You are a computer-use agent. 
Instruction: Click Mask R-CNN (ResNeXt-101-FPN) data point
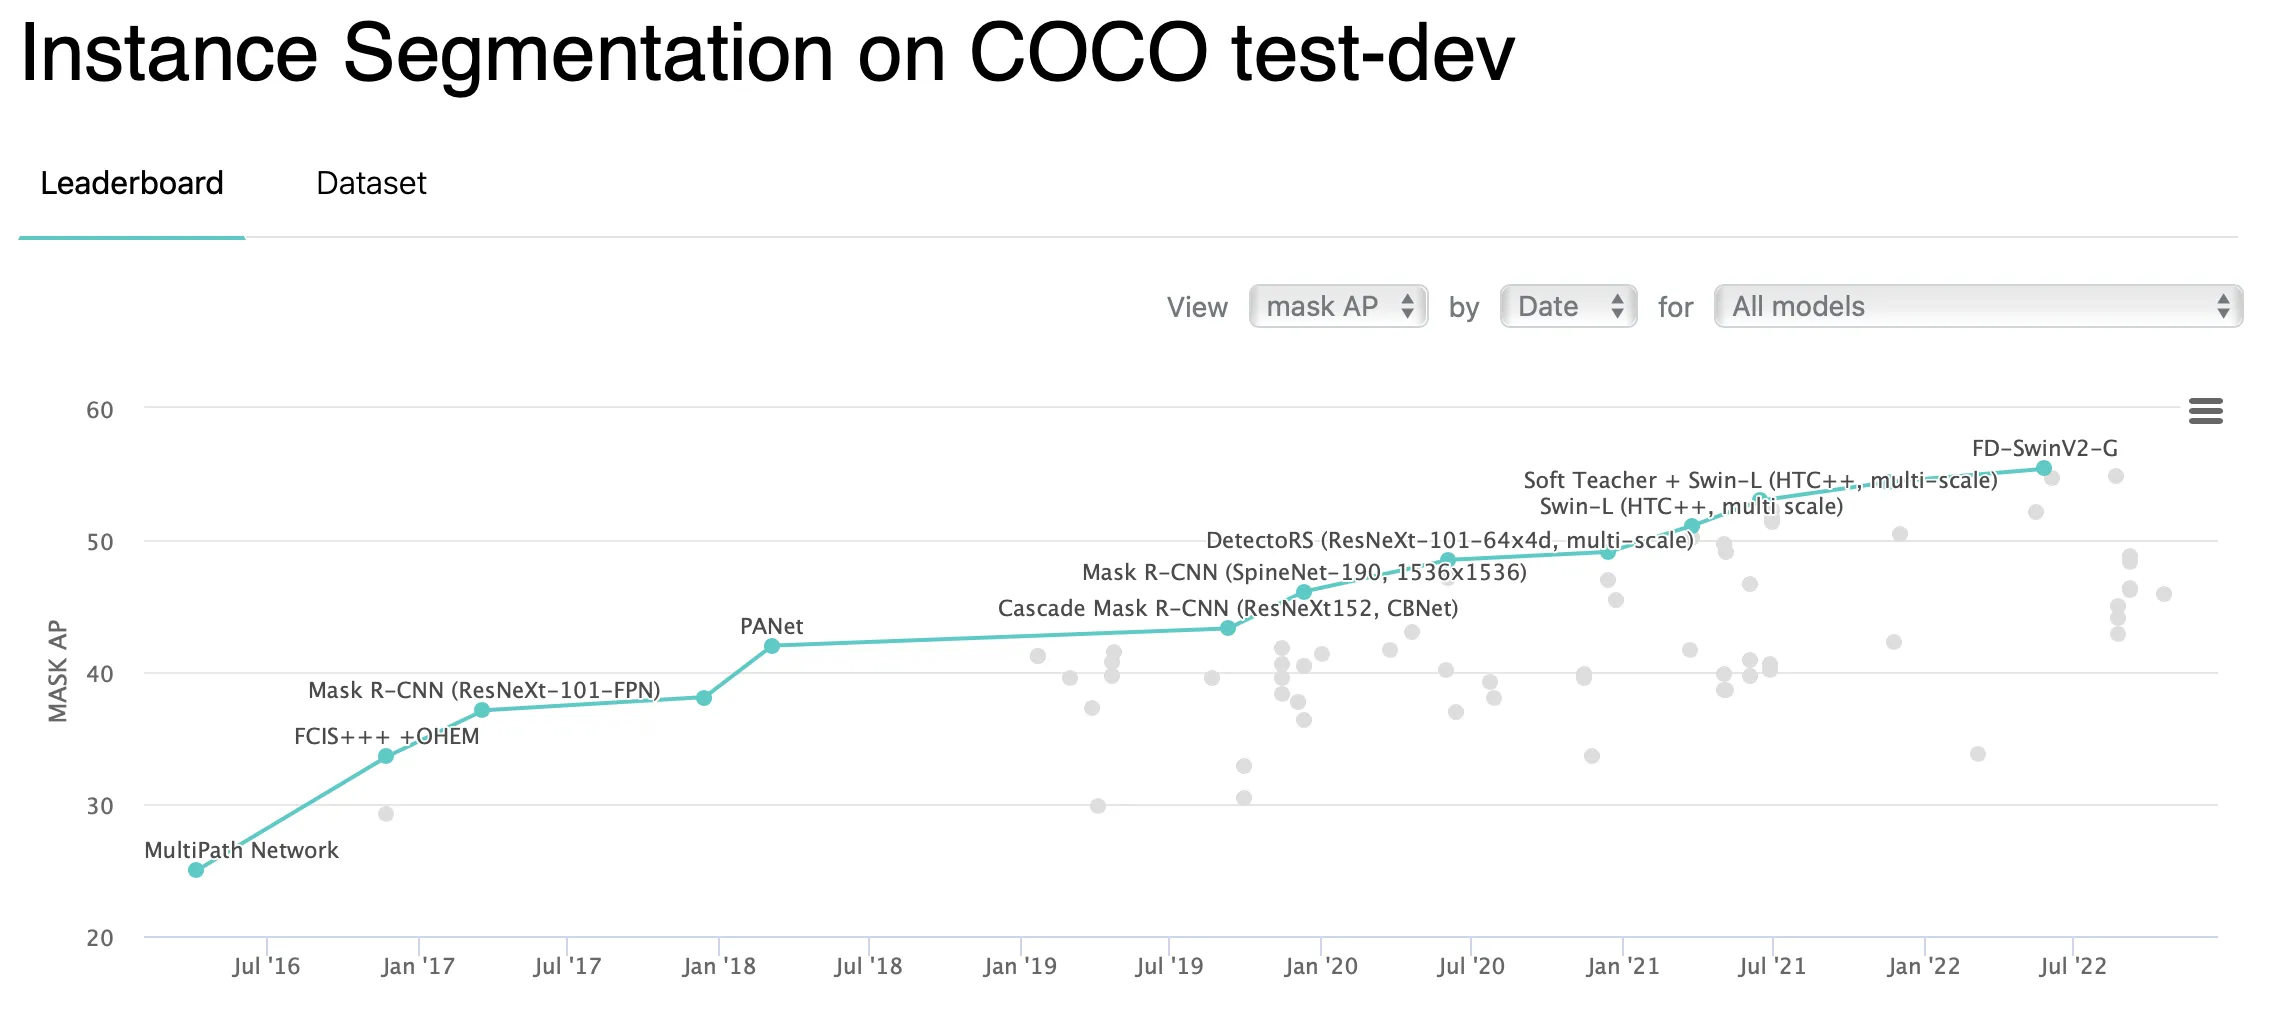pyautogui.click(x=482, y=710)
